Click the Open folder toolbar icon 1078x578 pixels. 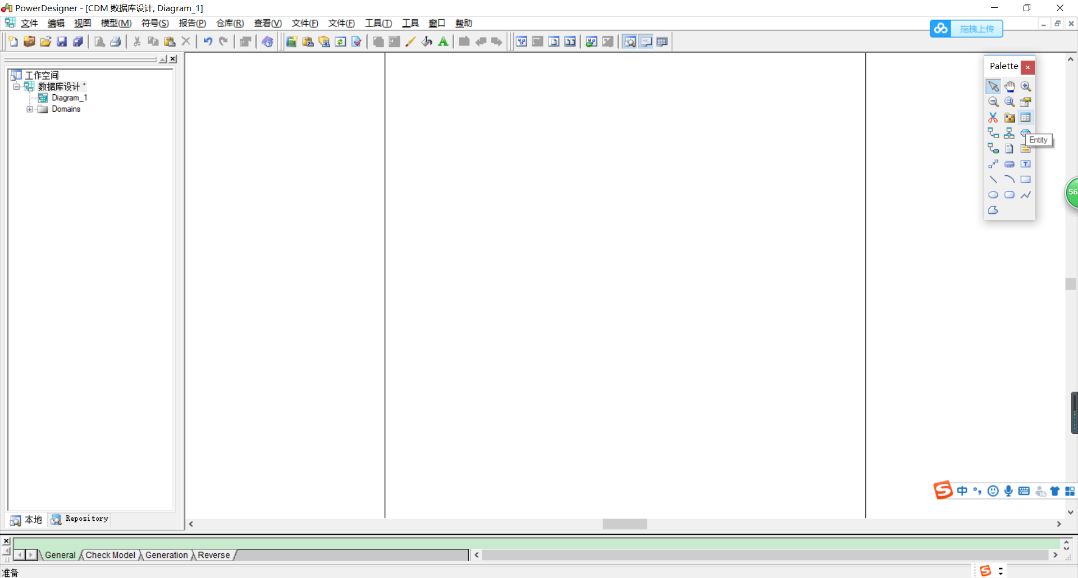(x=45, y=42)
